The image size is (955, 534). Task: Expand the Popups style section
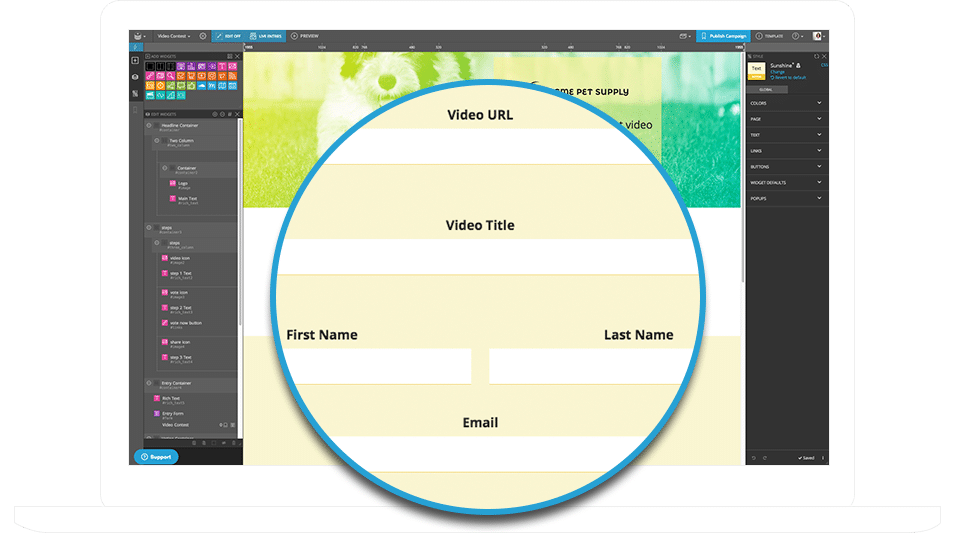[787, 198]
